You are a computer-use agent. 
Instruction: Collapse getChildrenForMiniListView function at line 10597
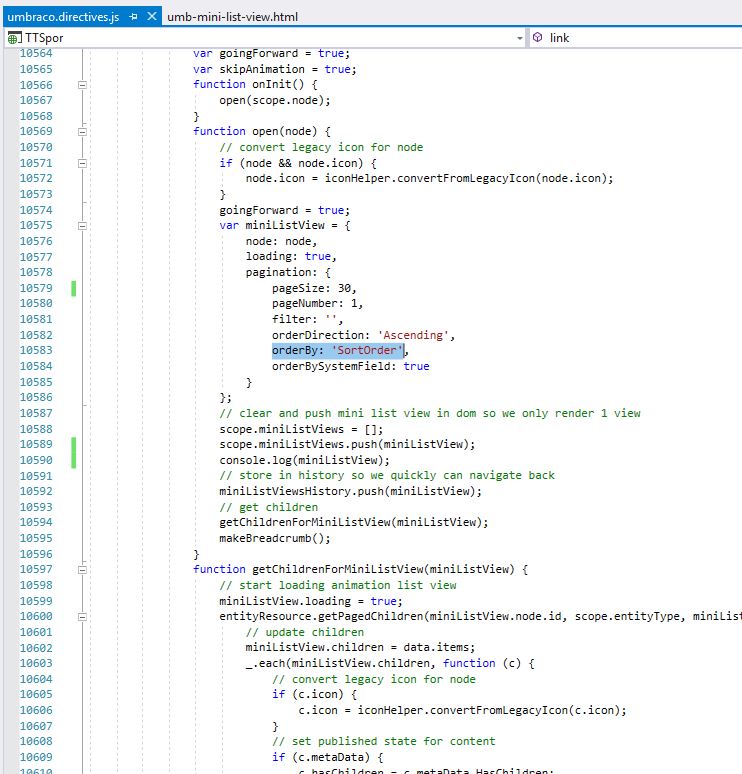(82, 570)
